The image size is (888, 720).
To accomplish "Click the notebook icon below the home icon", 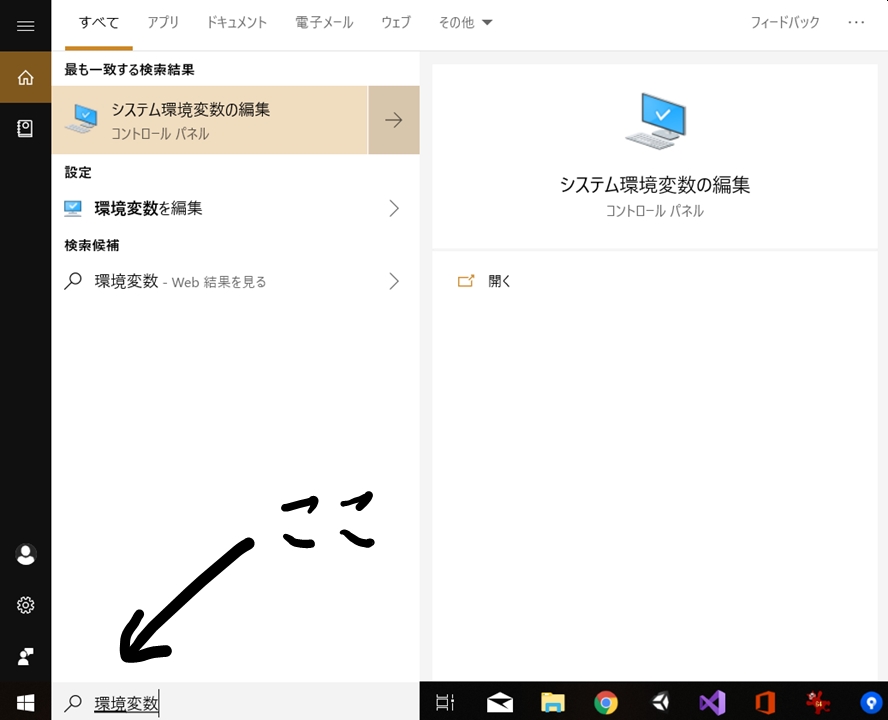I will [25, 128].
